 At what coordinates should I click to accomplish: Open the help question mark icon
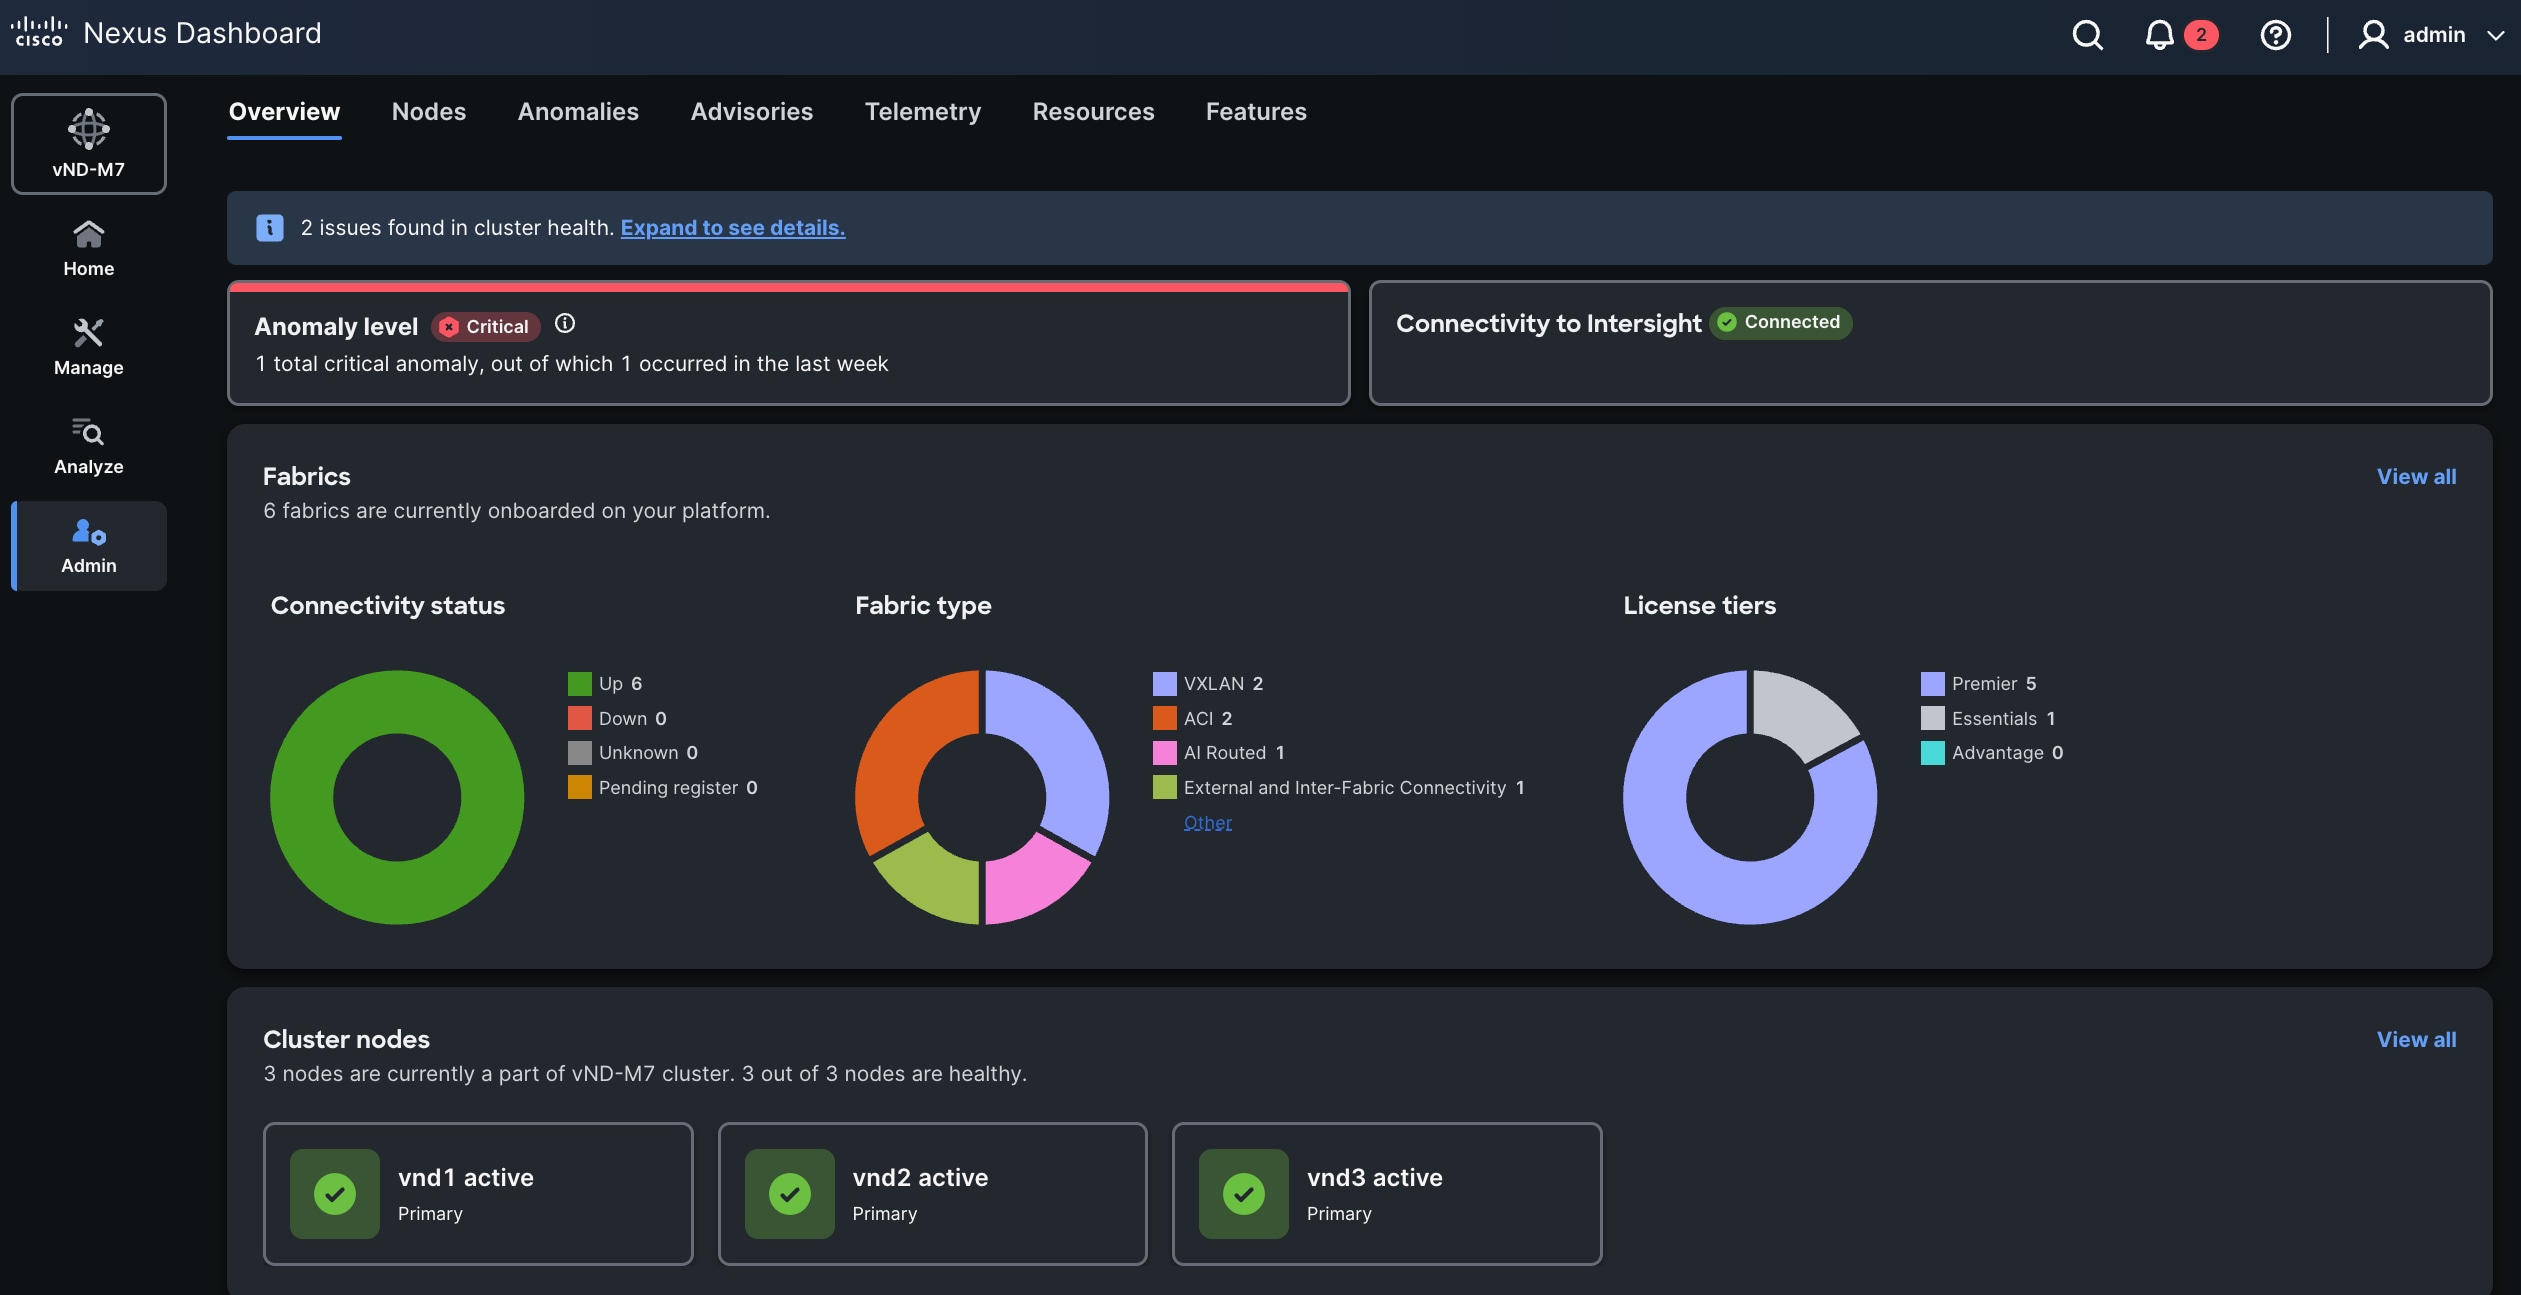(2275, 35)
